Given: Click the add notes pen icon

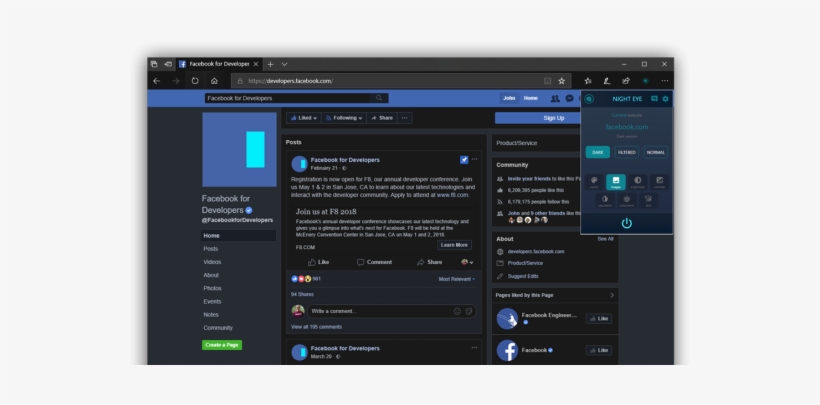Looking at the screenshot, I should click(607, 81).
